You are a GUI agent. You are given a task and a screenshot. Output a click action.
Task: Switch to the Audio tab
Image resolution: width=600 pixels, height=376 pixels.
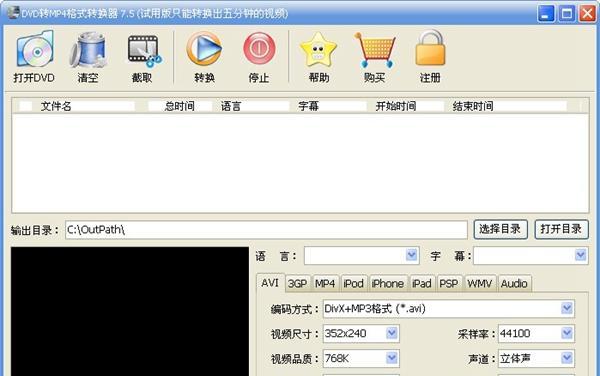point(514,284)
